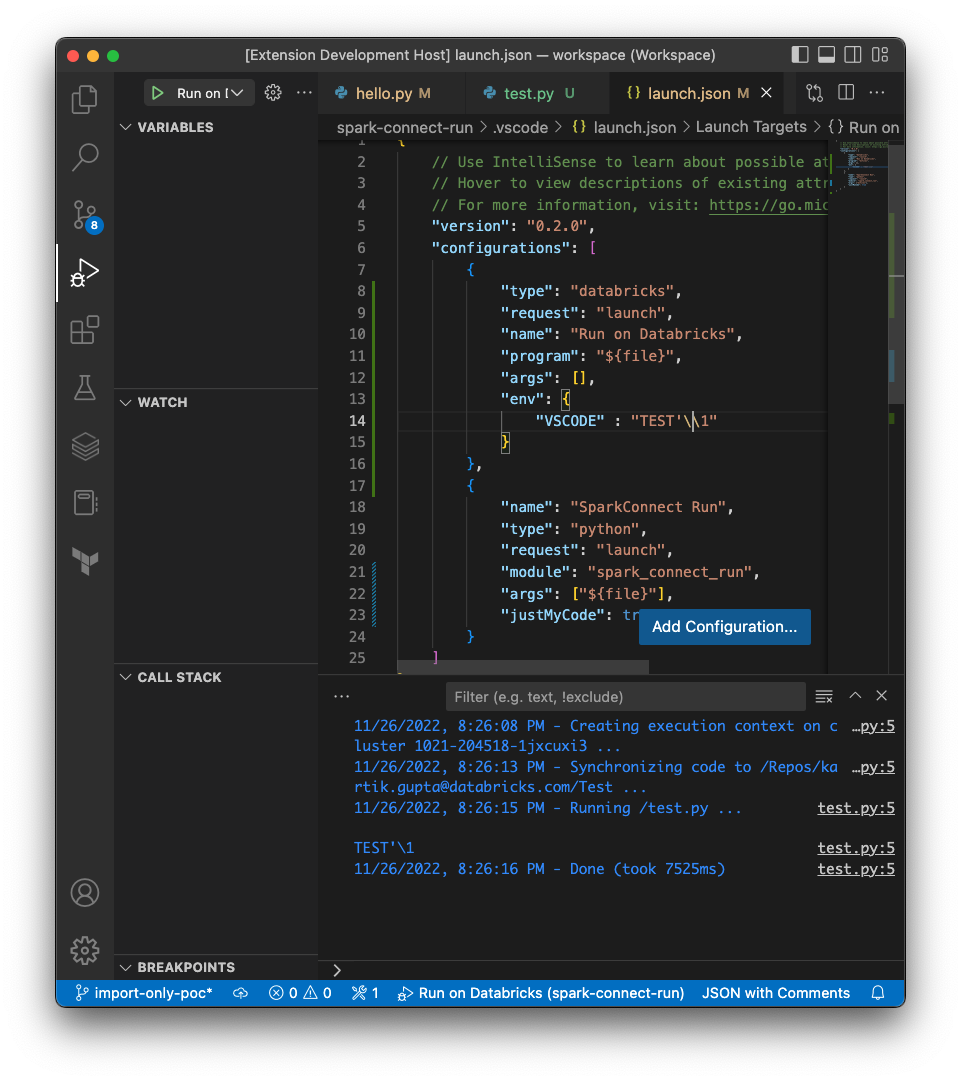The image size is (961, 1081).
Task: Start debugging with green play button
Action: pos(157,93)
